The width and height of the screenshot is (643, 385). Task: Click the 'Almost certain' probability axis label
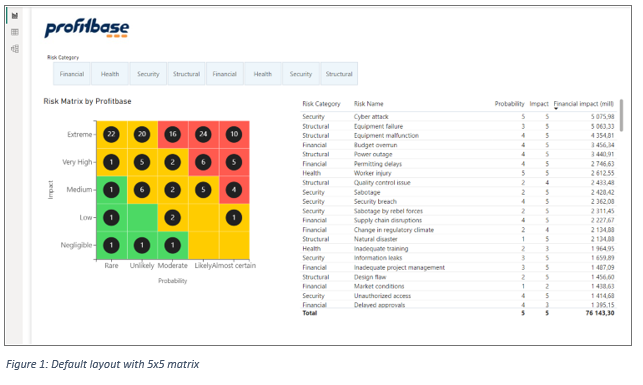pyautogui.click(x=234, y=266)
